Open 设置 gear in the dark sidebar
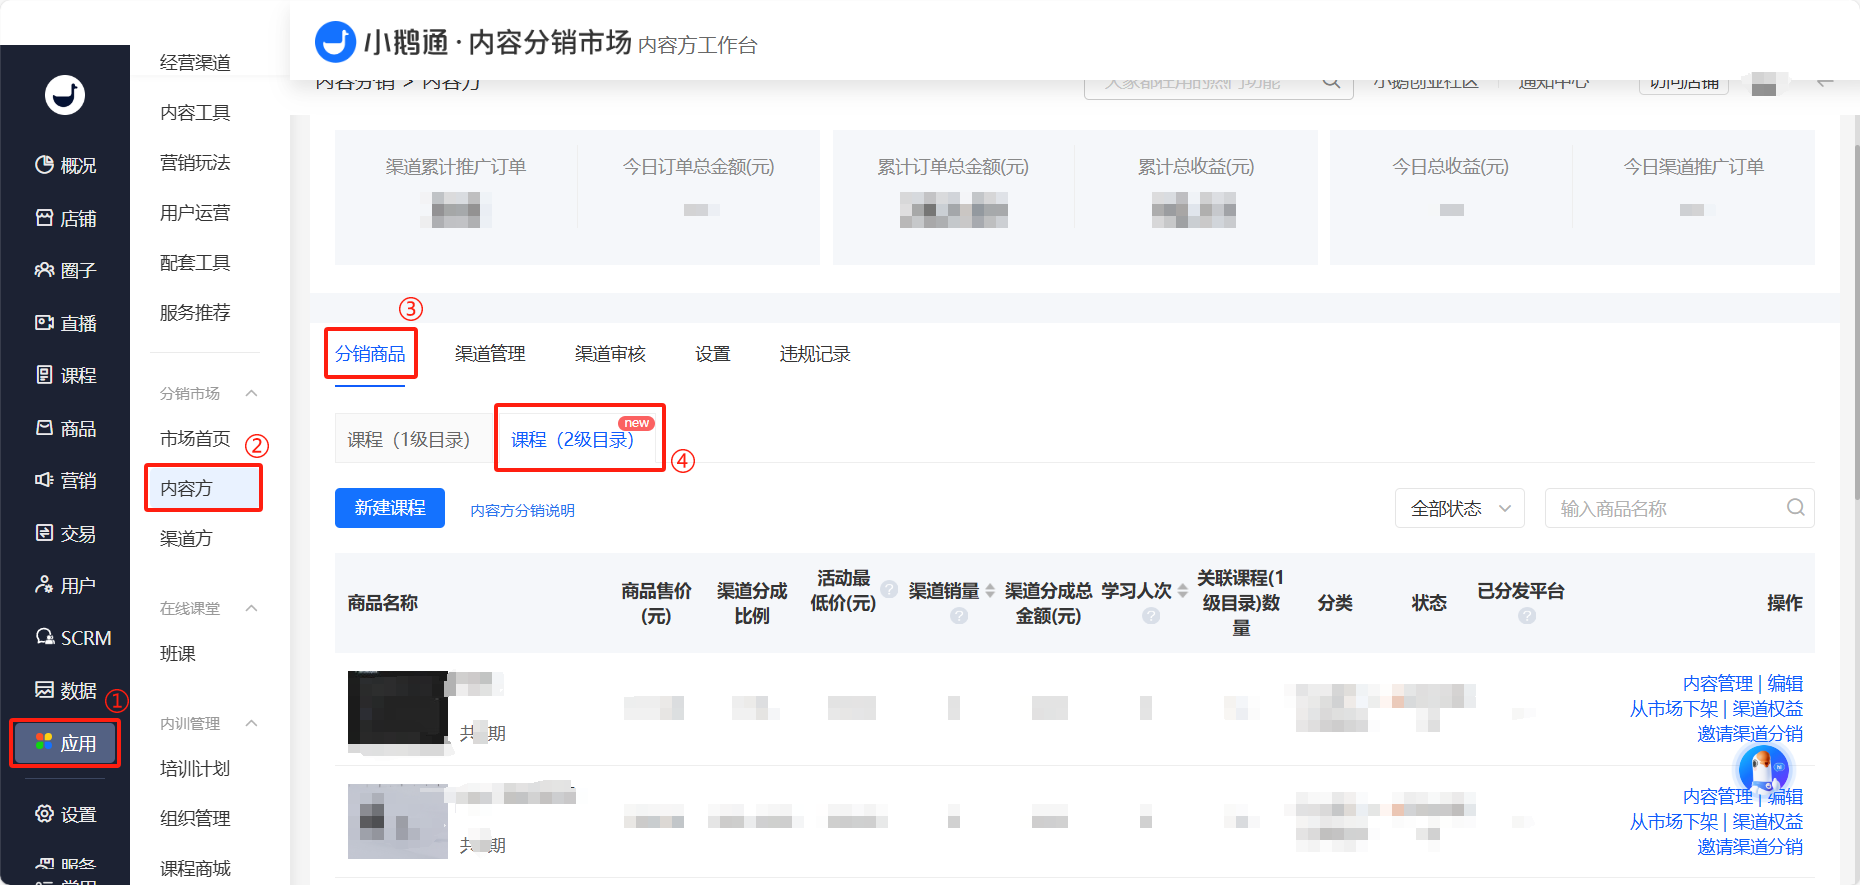The width and height of the screenshot is (1860, 885). [65, 814]
